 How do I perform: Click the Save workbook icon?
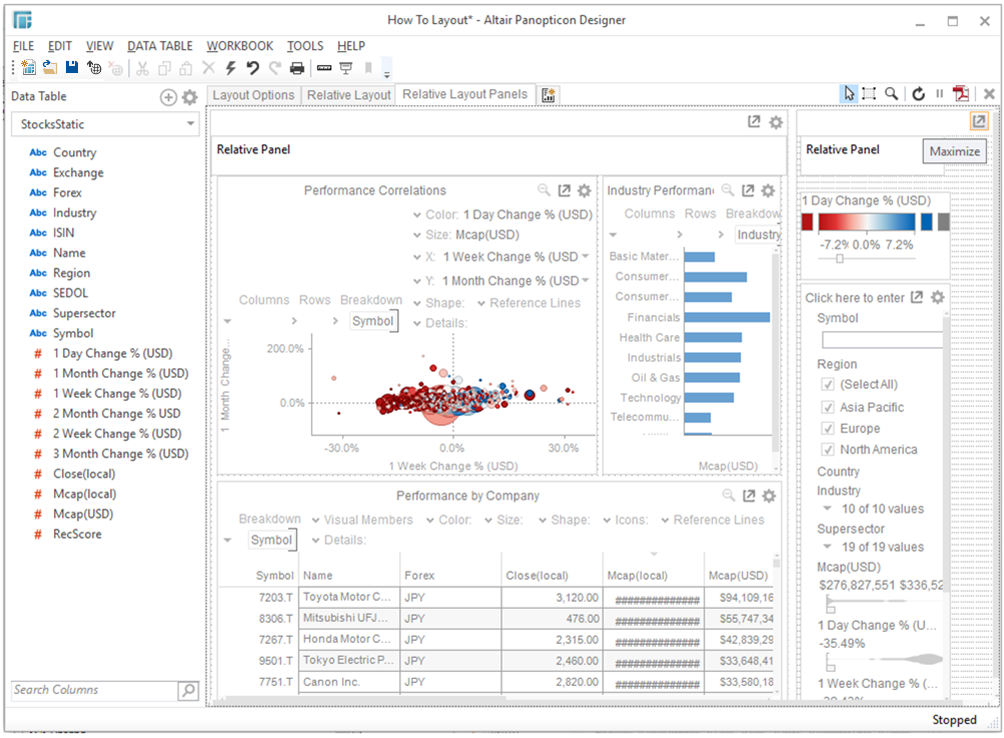point(72,68)
